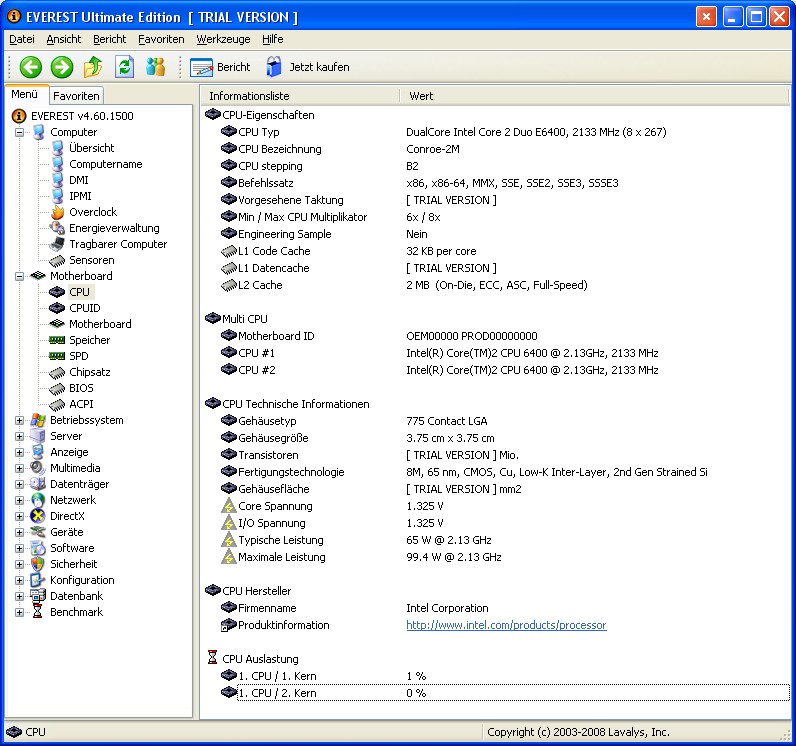
Task: Click the Geräte devices icon
Action: [x=38, y=532]
